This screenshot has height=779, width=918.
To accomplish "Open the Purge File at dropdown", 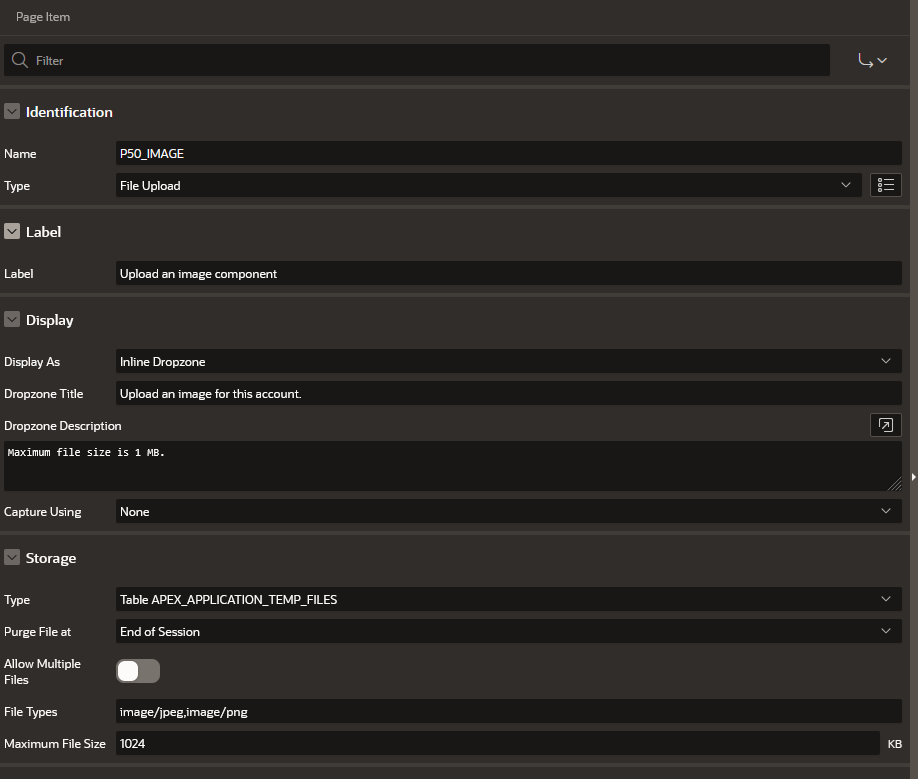I will [x=508, y=631].
